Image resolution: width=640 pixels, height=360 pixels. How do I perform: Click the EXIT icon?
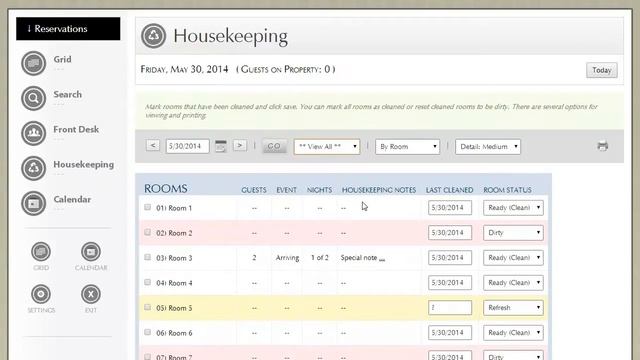tap(91, 294)
